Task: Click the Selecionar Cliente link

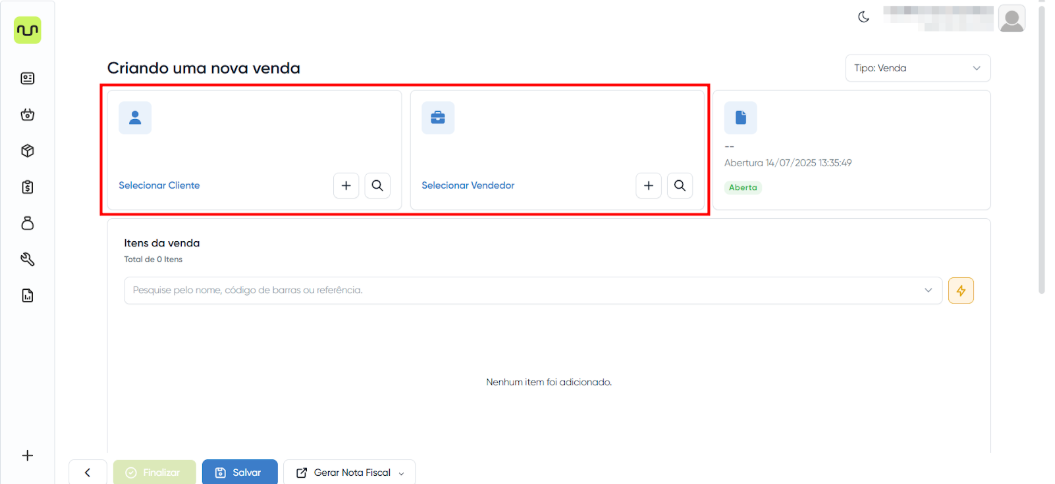Action: [x=159, y=186]
